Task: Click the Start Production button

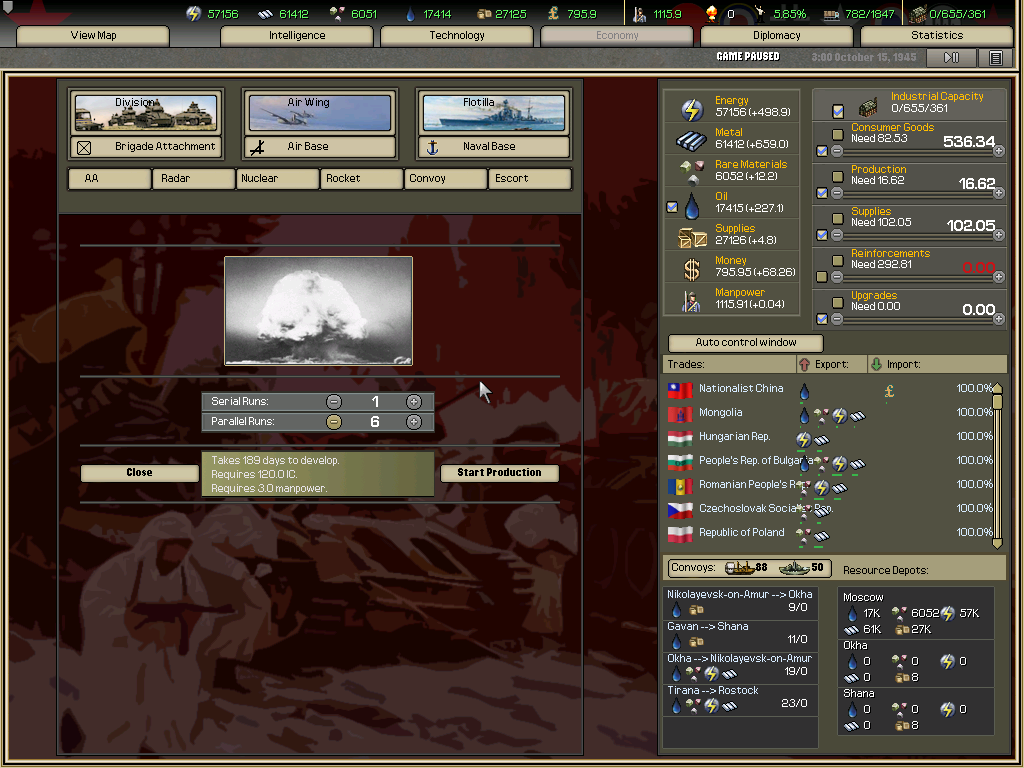Action: pyautogui.click(x=499, y=473)
